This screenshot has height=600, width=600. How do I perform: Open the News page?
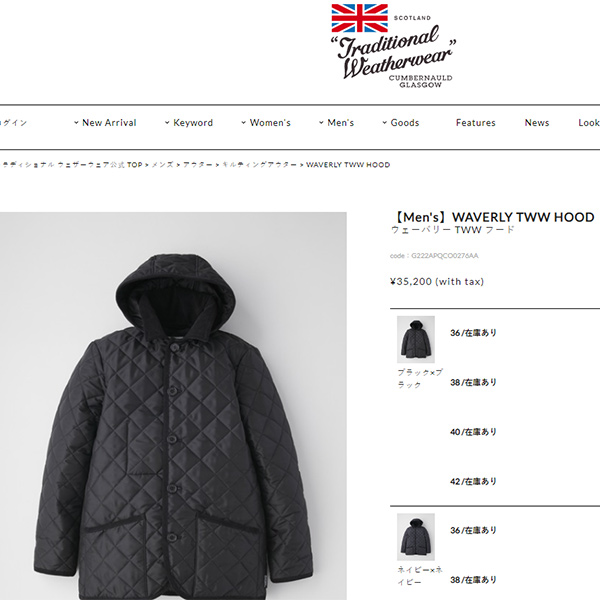point(537,123)
